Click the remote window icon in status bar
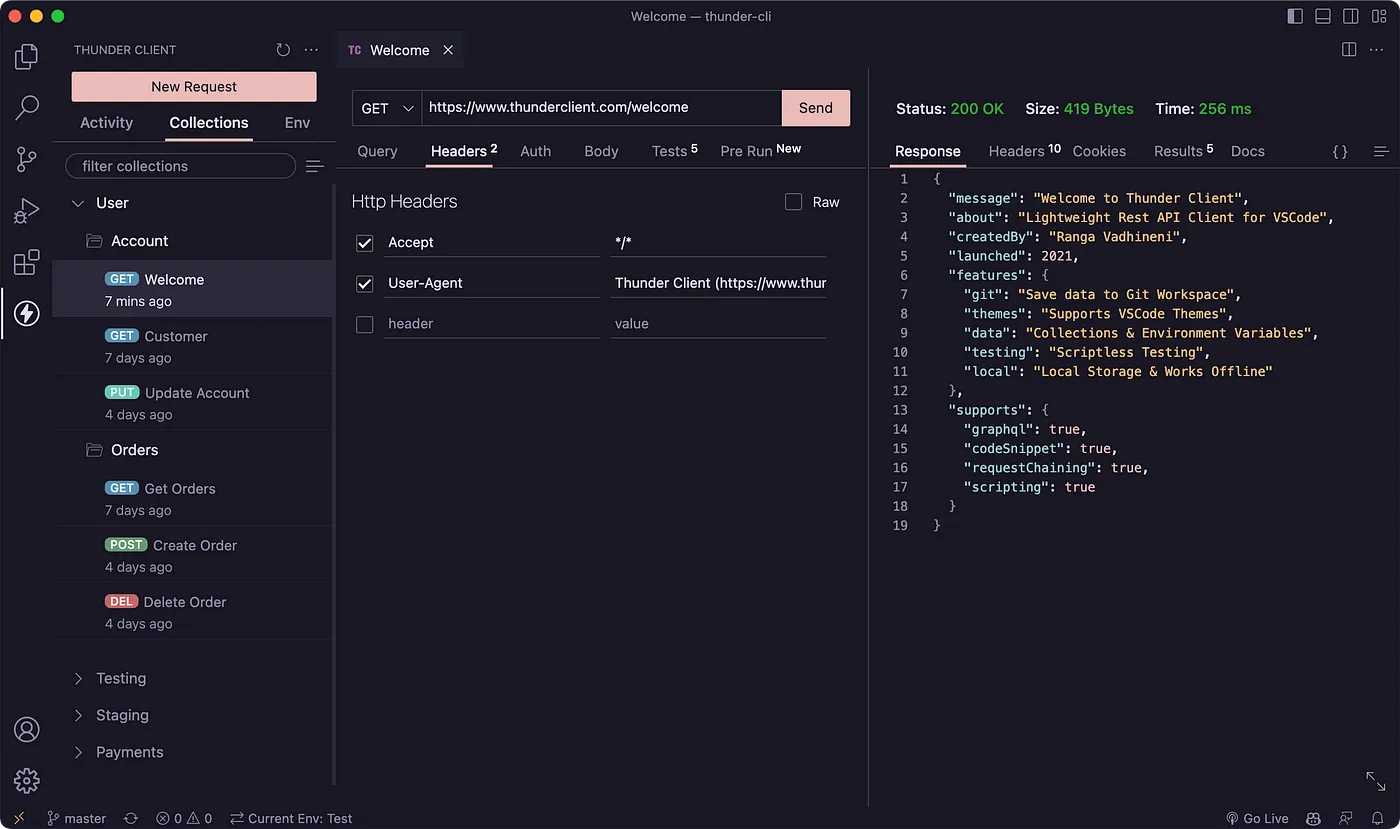 (18, 818)
